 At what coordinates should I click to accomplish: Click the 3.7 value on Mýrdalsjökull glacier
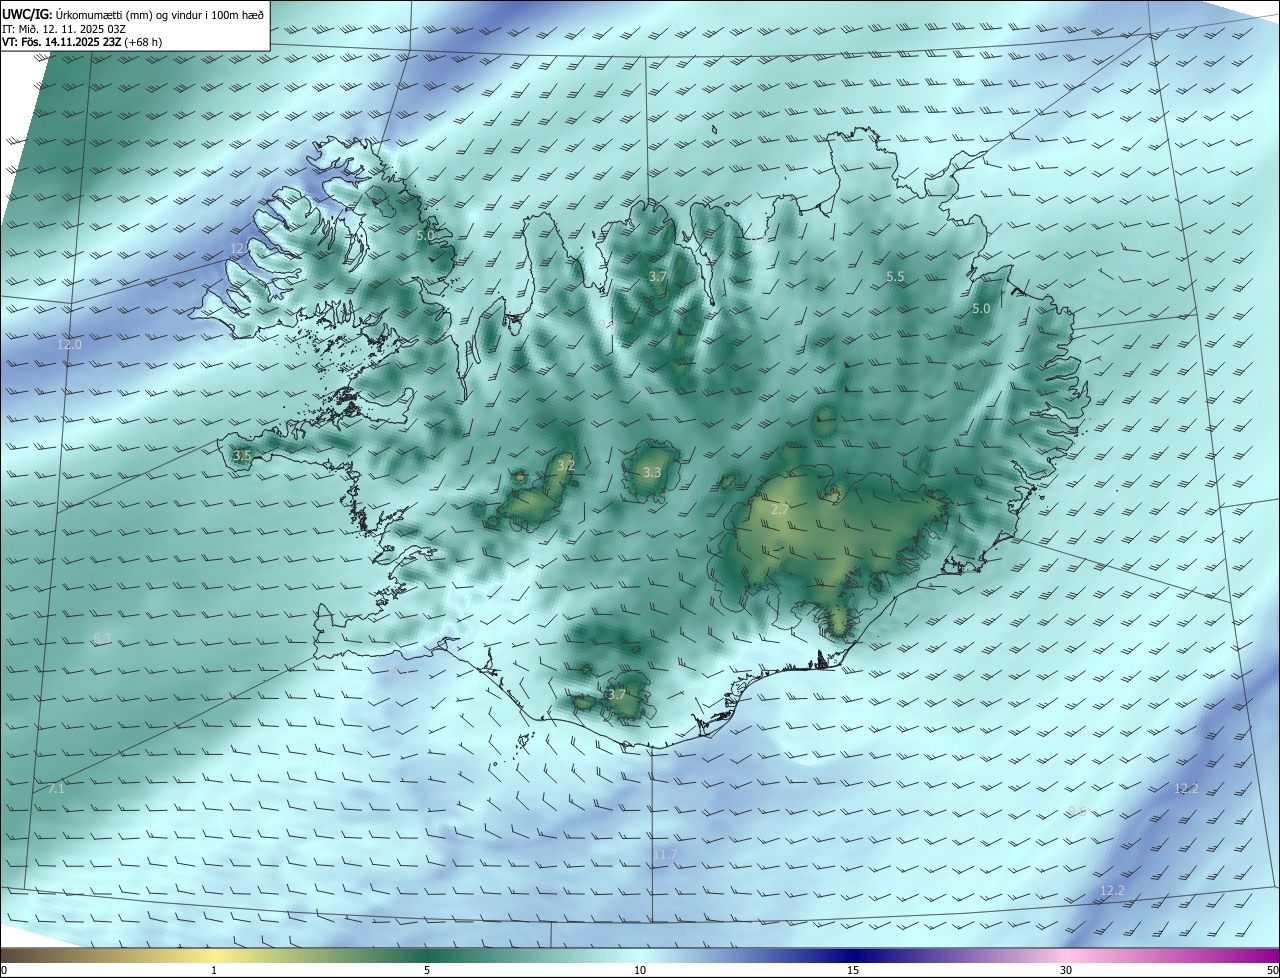point(617,694)
